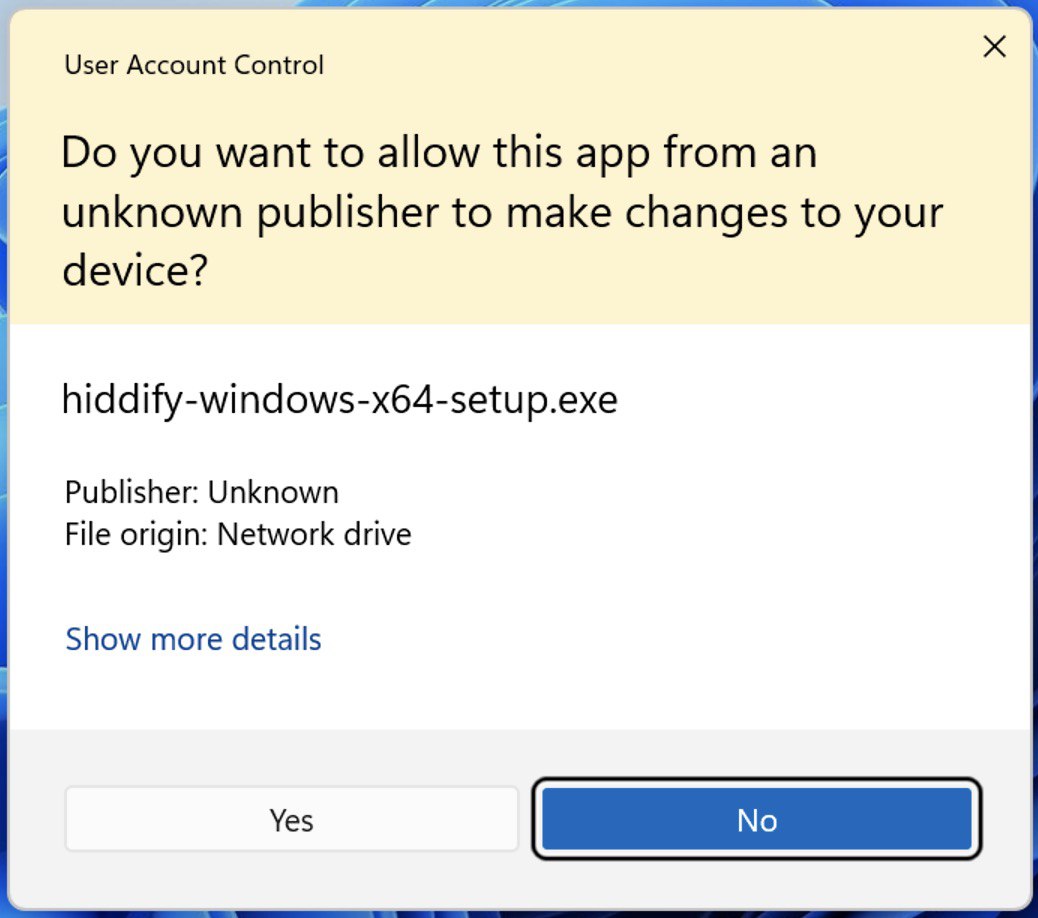Click the File origin: Network drive text
Screen dimensions: 1038x918
tap(236, 534)
